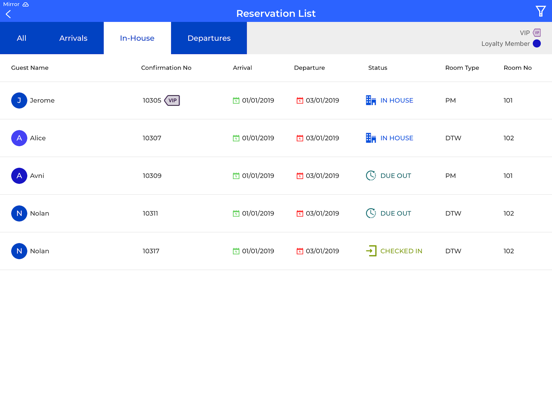This screenshot has height=414, width=552.
Task: Click the Checked In arrow icon
Action: pyautogui.click(x=371, y=251)
